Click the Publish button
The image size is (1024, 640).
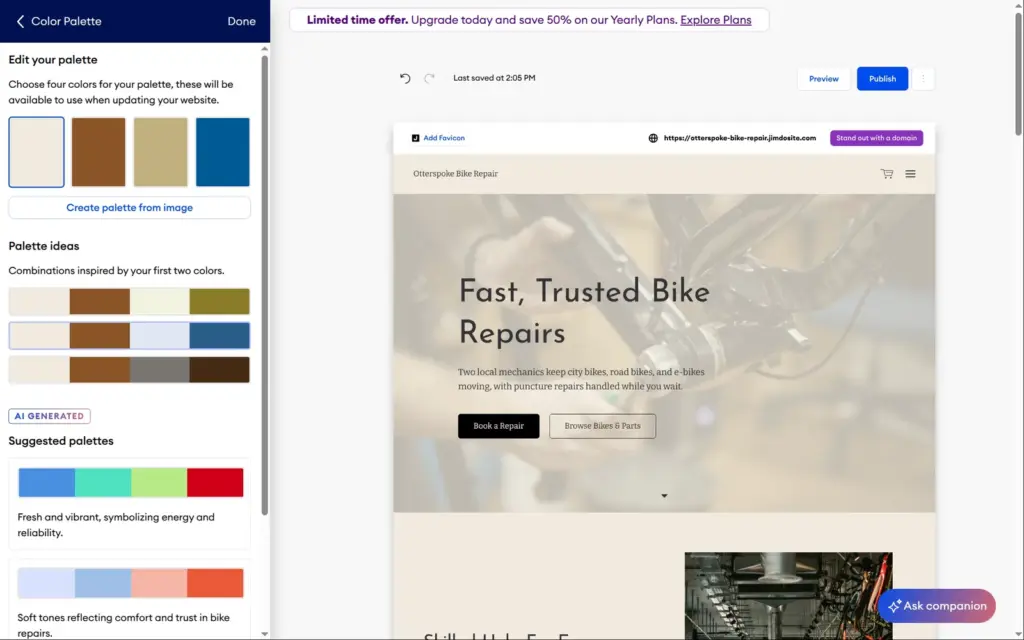pos(882,79)
